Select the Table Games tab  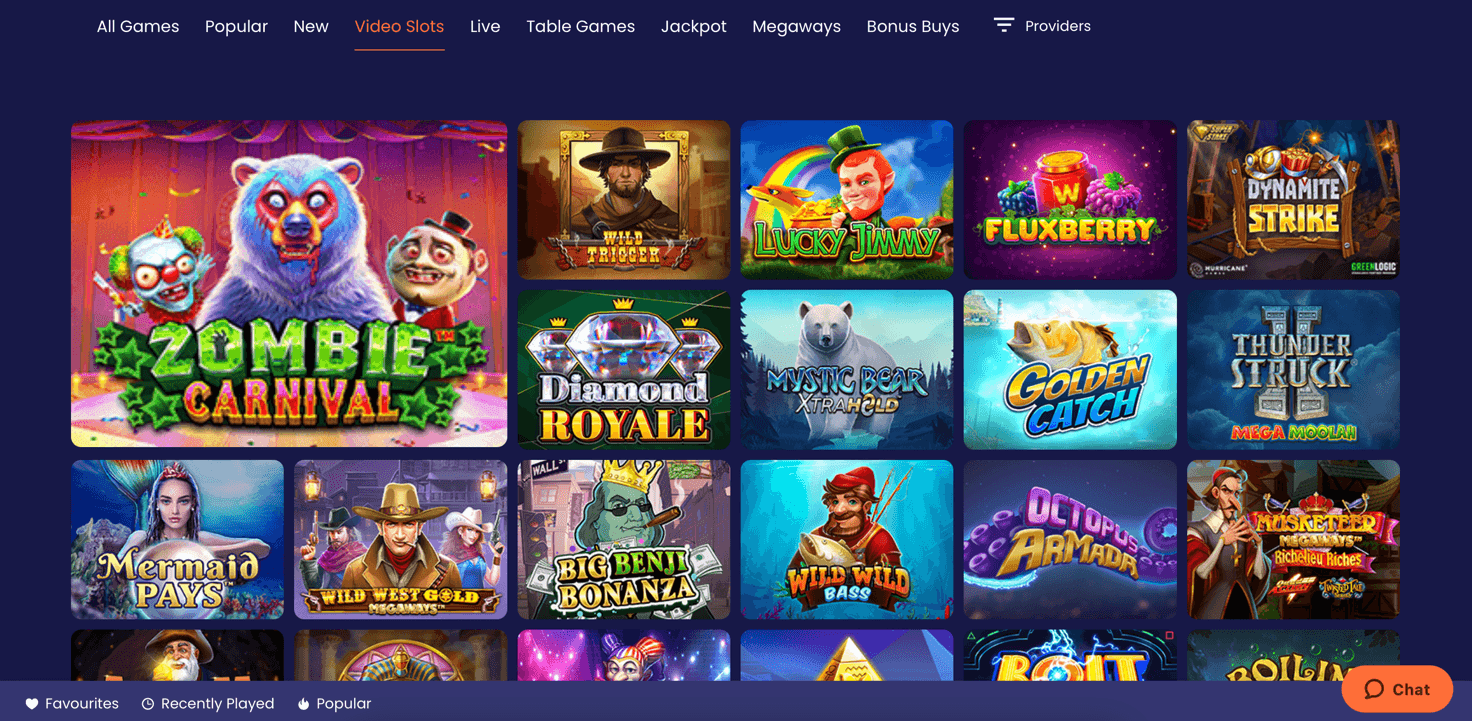pos(581,27)
